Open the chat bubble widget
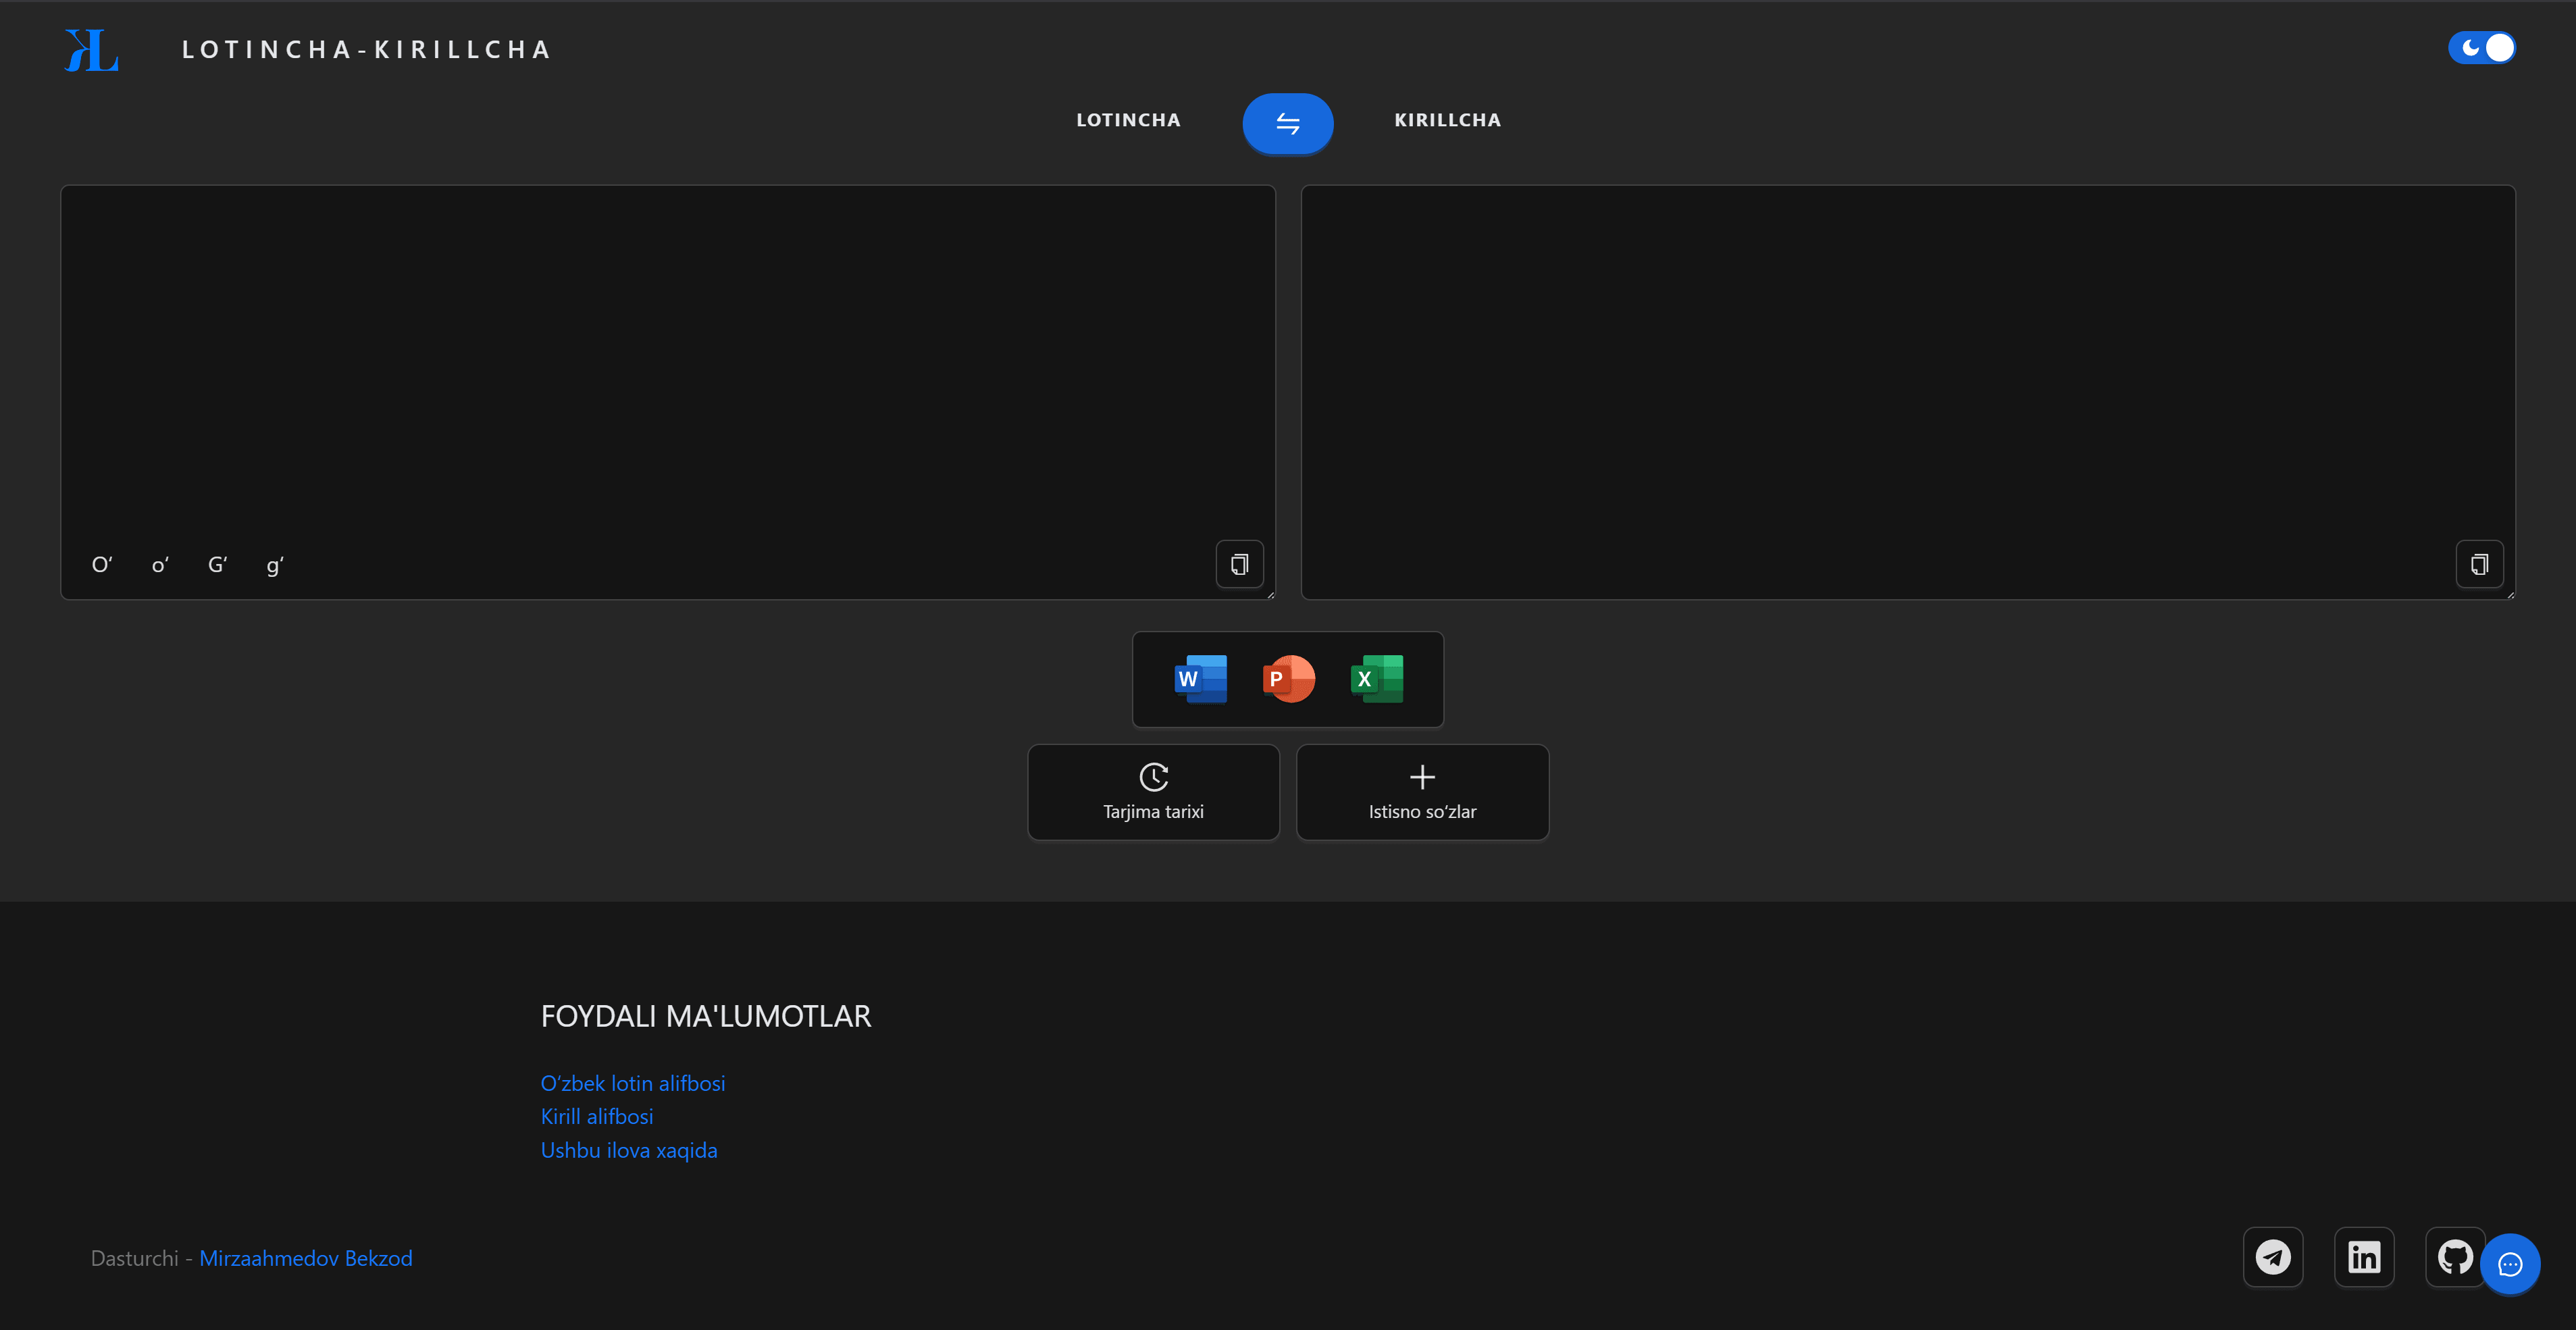 [x=2509, y=1265]
